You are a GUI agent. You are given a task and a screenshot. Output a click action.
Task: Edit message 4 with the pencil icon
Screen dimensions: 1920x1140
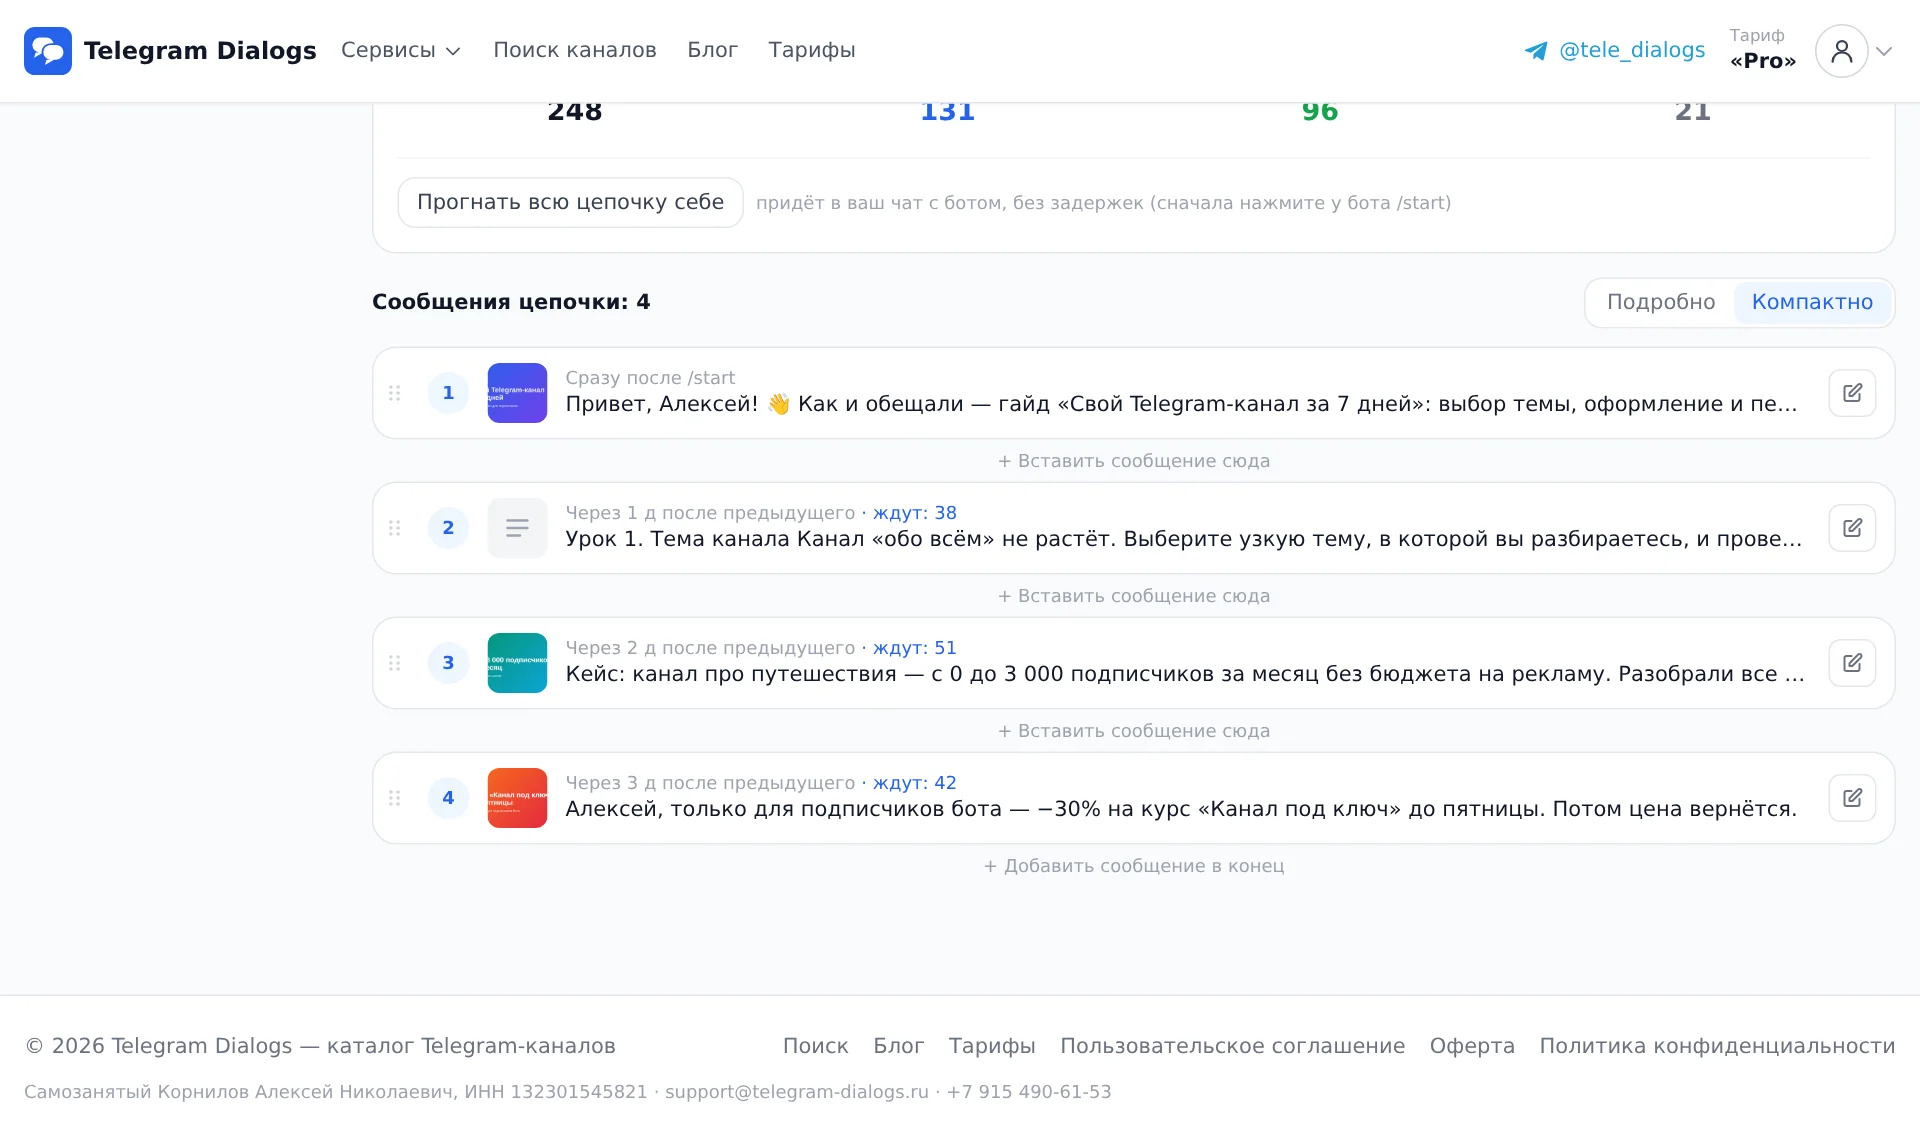coord(1852,798)
